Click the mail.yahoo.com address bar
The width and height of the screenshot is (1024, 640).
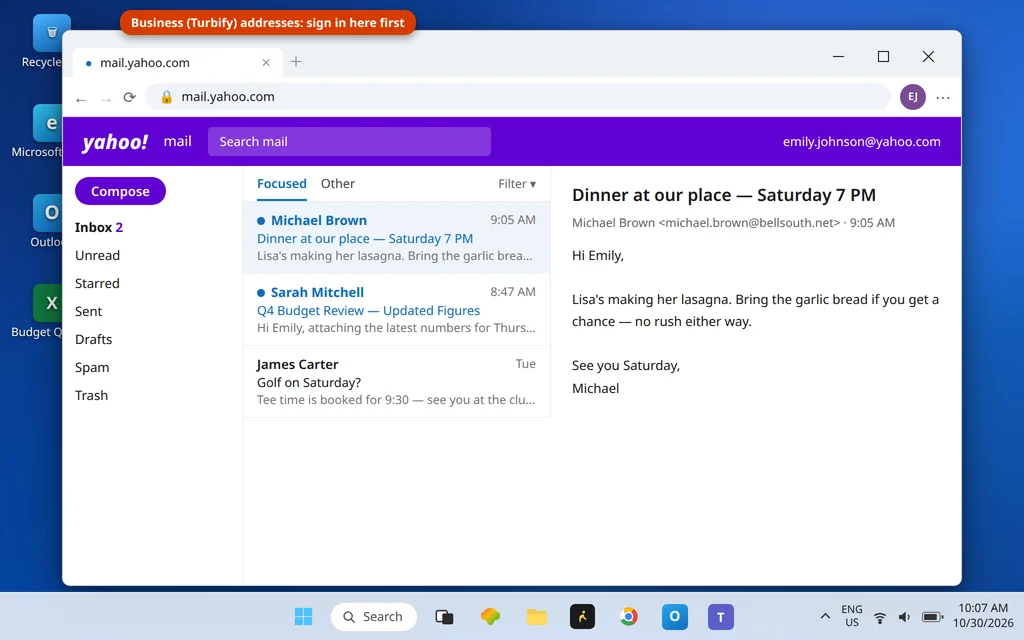[x=518, y=97]
